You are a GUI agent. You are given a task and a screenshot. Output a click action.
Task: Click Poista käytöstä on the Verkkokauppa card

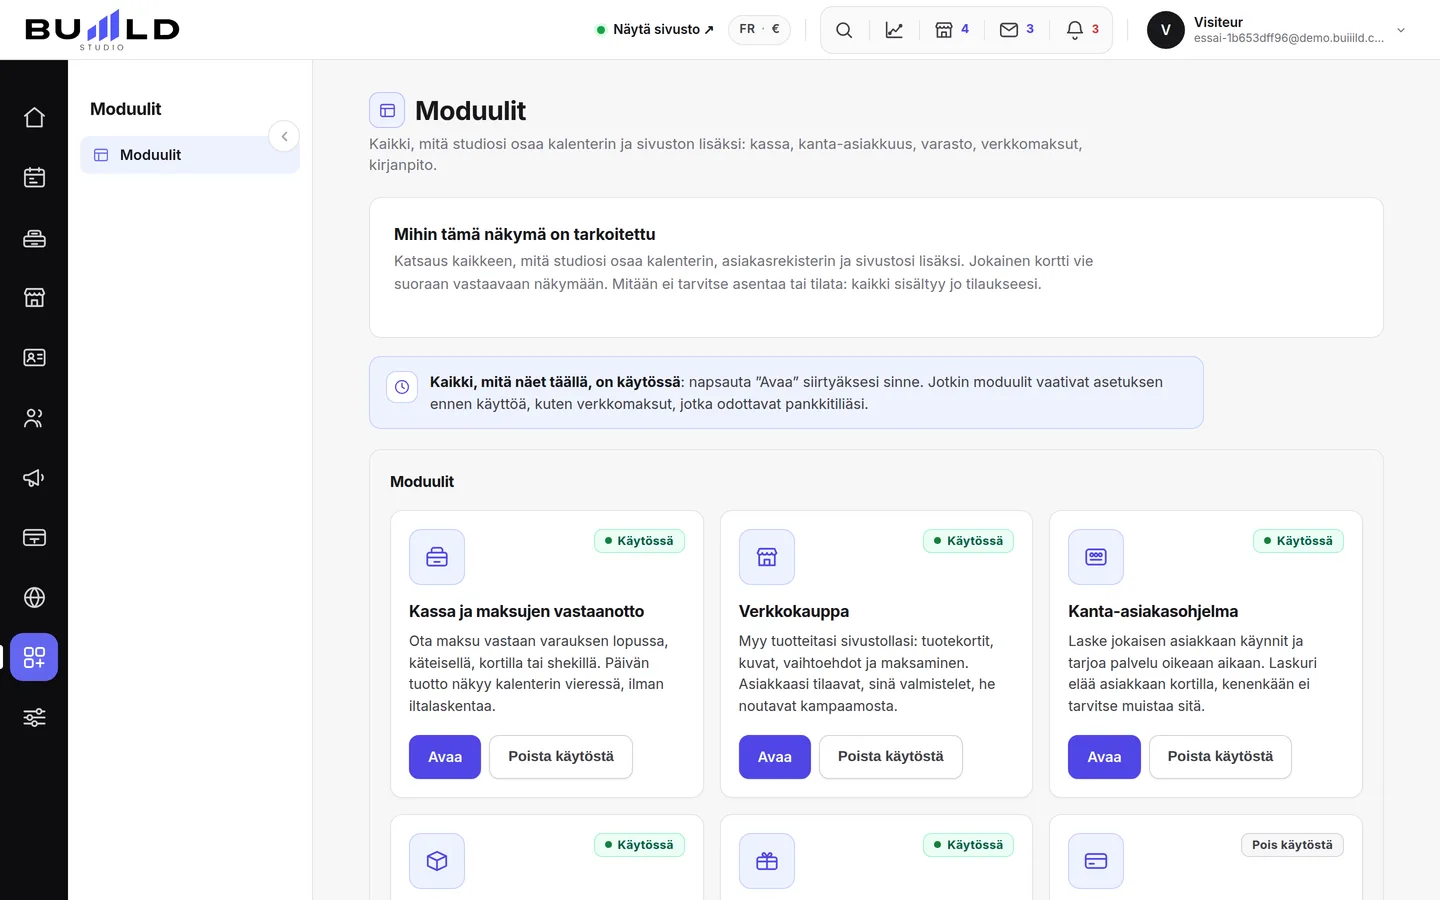891,757
